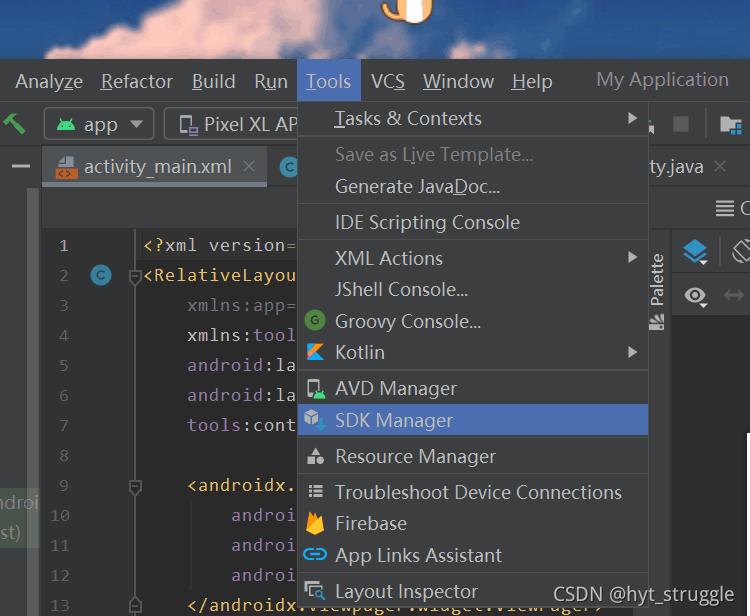Image resolution: width=750 pixels, height=616 pixels.
Task: Toggle the view options eye icon
Action: point(695,296)
